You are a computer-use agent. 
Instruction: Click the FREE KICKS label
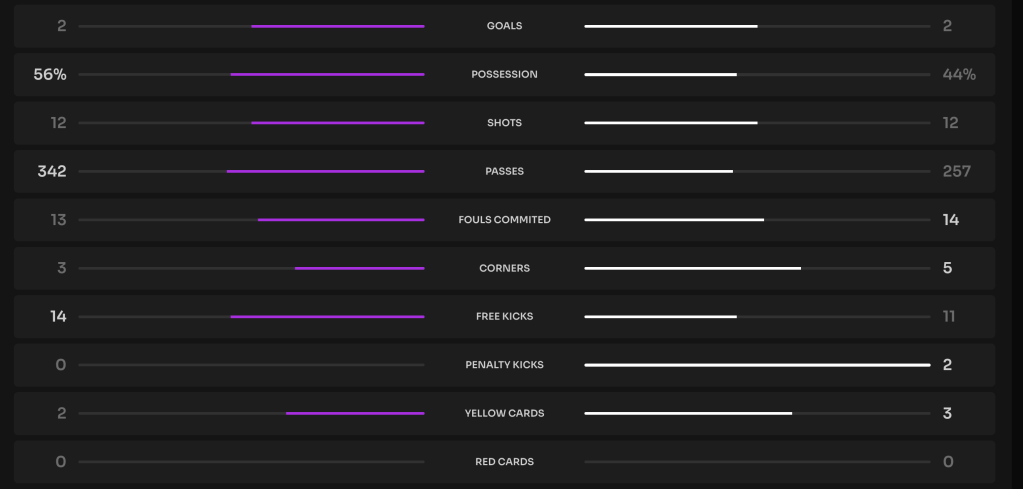click(504, 317)
